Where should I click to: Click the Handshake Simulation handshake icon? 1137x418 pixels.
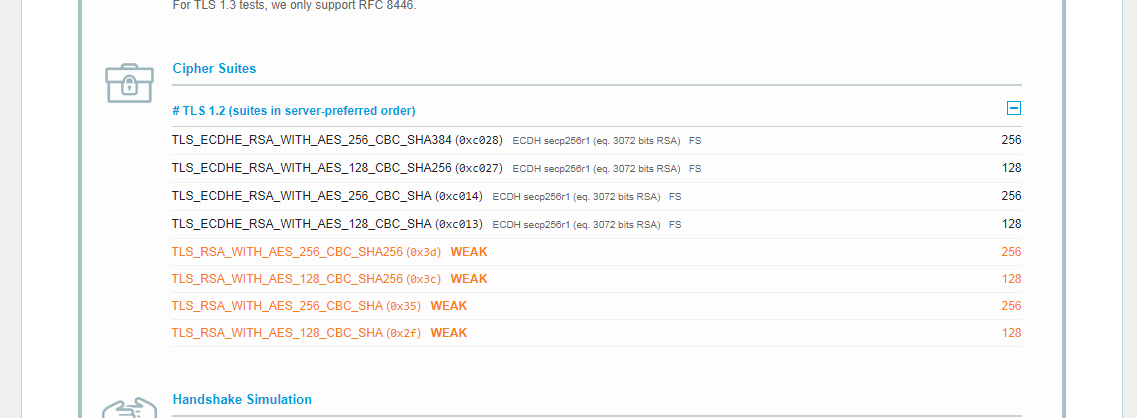pyautogui.click(x=129, y=408)
